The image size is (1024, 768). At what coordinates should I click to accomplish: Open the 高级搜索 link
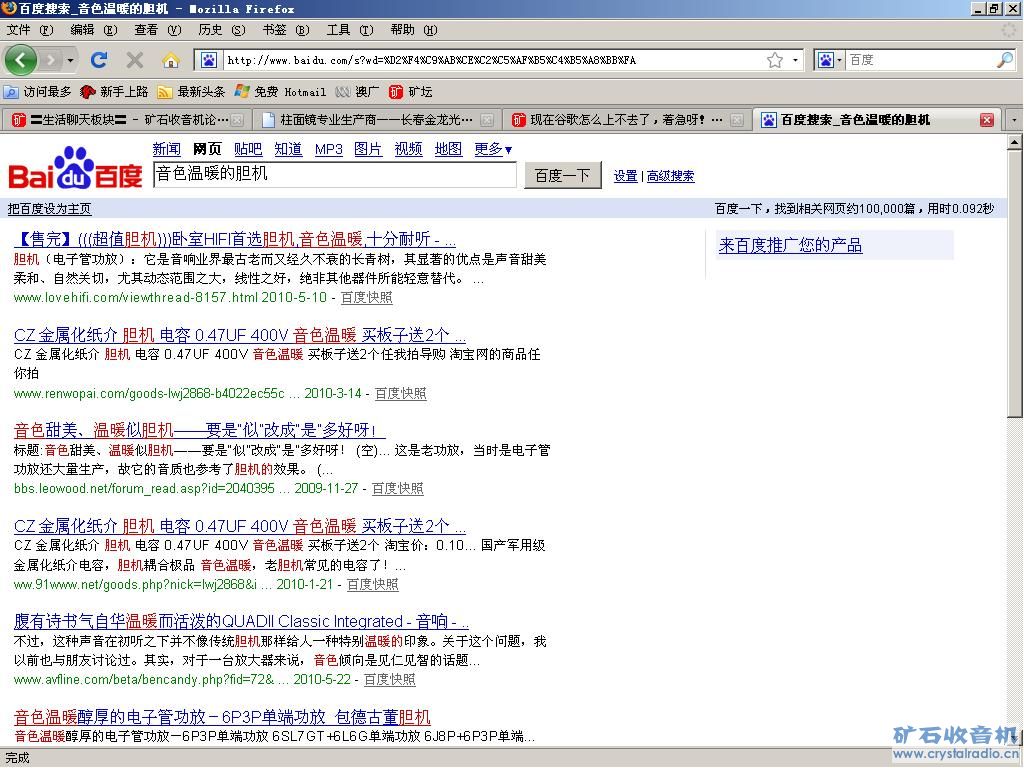click(x=670, y=176)
